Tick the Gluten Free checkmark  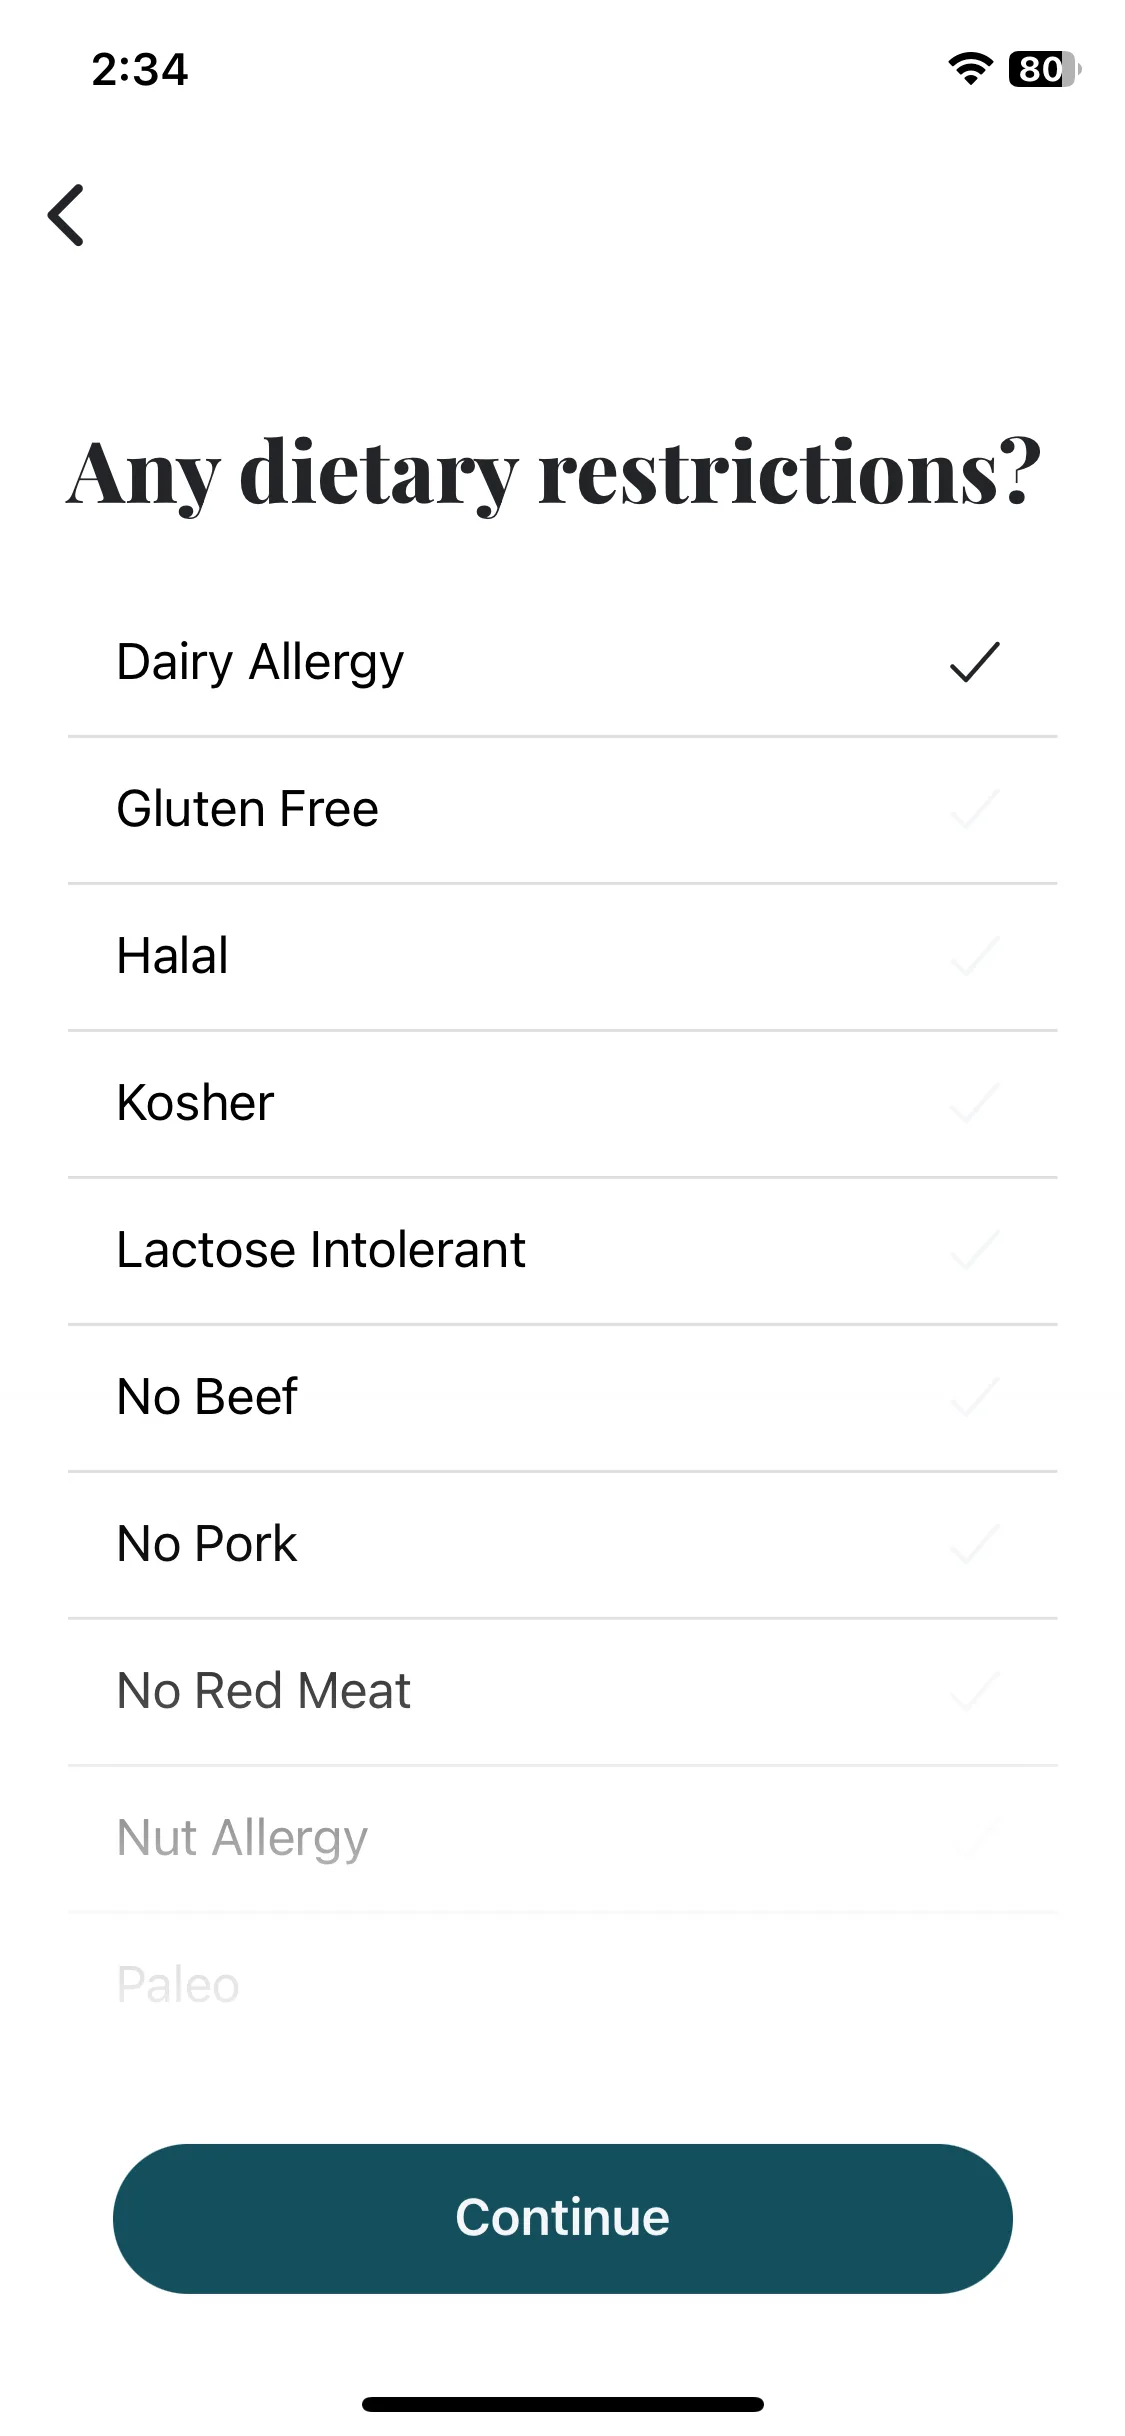coord(974,809)
